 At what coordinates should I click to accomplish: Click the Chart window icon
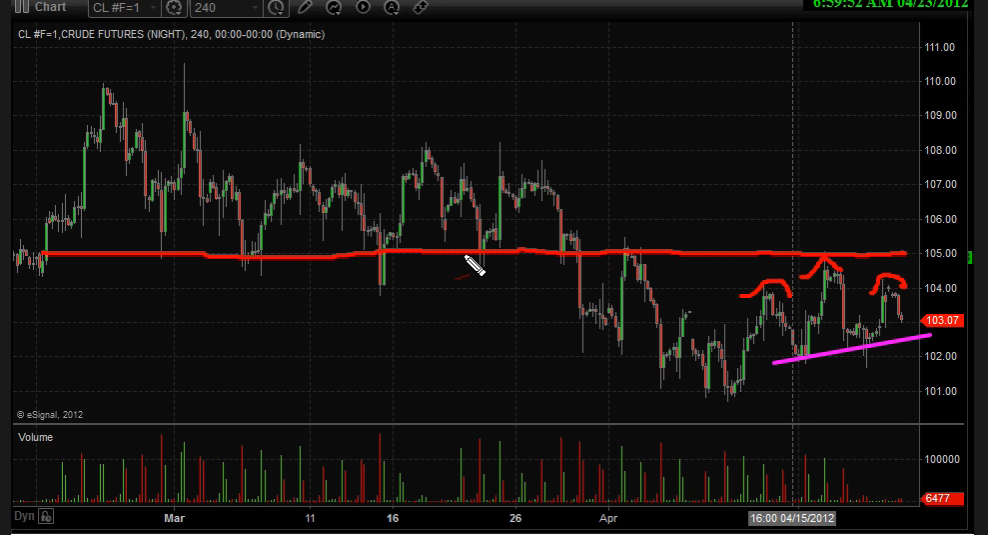click(18, 7)
